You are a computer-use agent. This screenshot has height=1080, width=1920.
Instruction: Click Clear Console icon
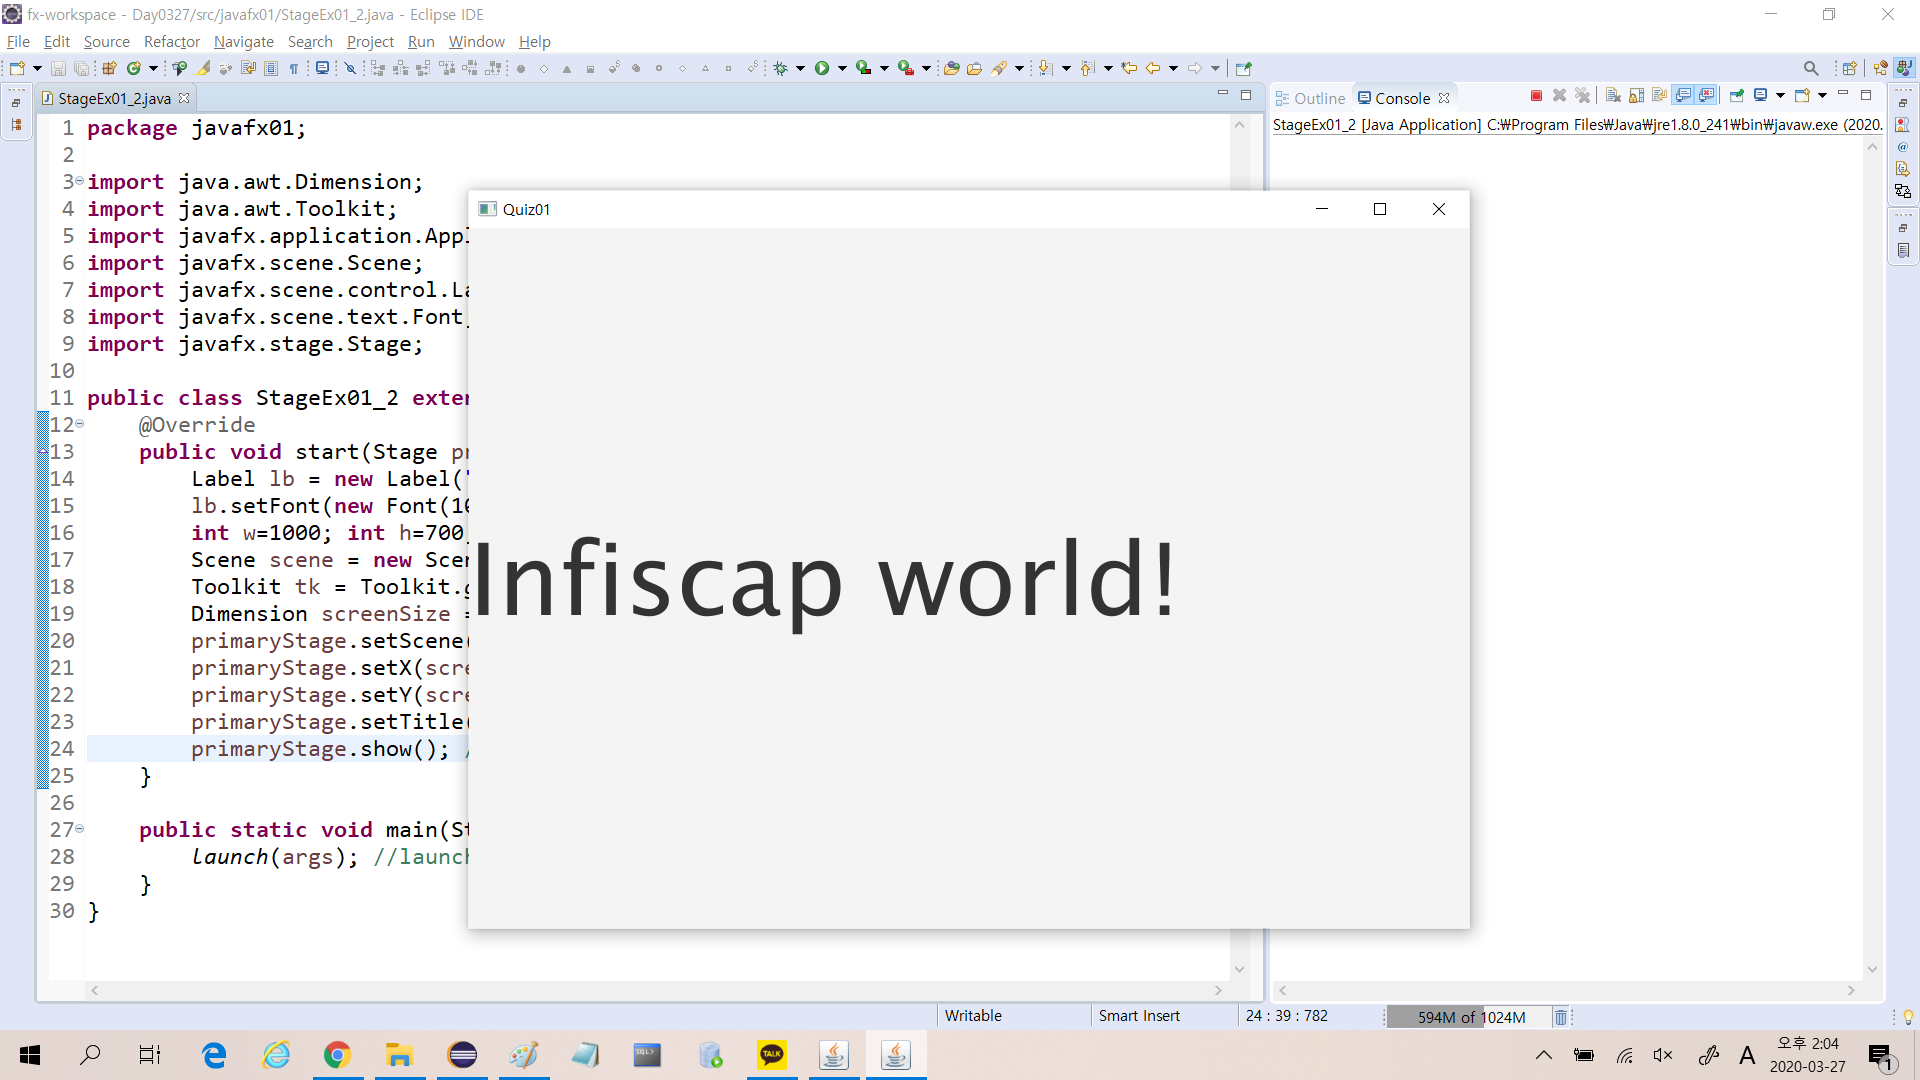point(1613,96)
